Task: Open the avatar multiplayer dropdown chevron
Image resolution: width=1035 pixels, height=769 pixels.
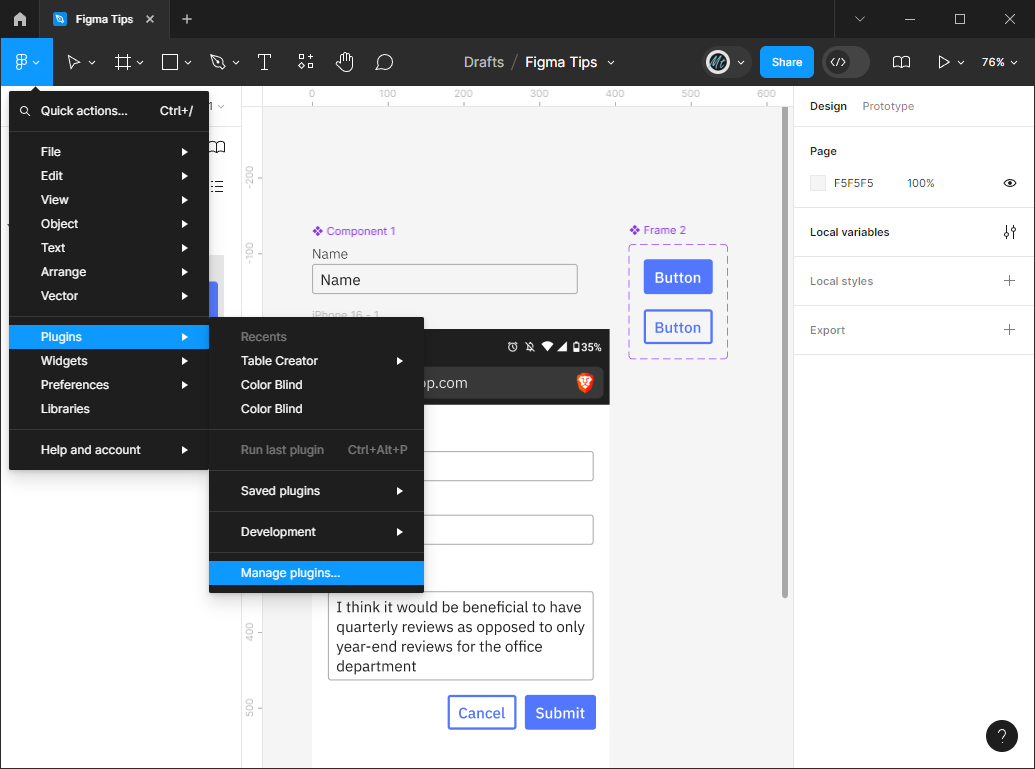Action: pyautogui.click(x=741, y=63)
